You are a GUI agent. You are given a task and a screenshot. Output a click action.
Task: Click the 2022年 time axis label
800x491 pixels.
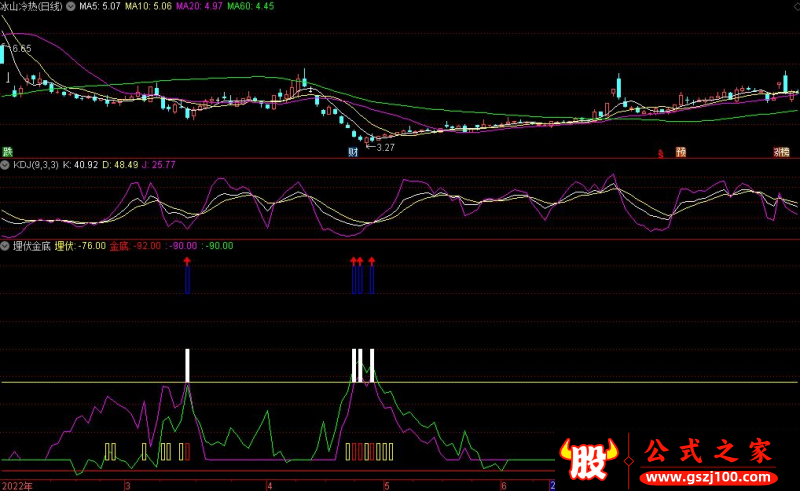tap(17, 486)
